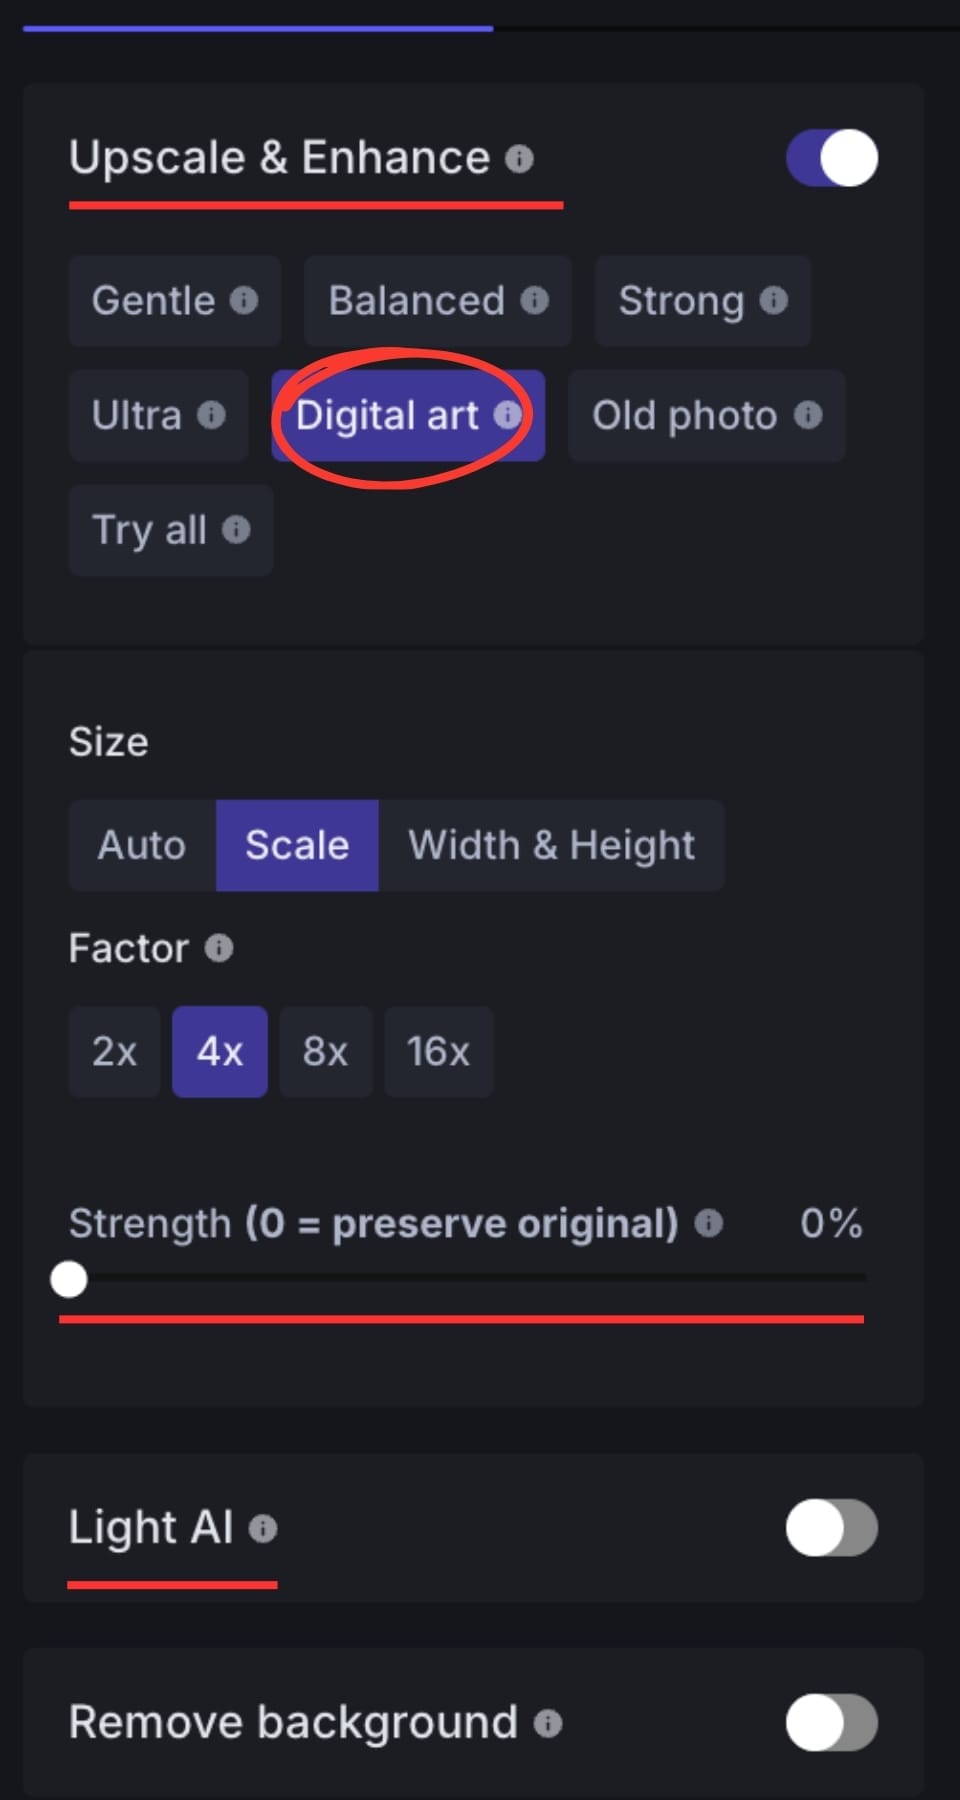Disable the Upscale & Enhance toggle
Image resolution: width=960 pixels, height=1800 pixels.
pyautogui.click(x=831, y=158)
